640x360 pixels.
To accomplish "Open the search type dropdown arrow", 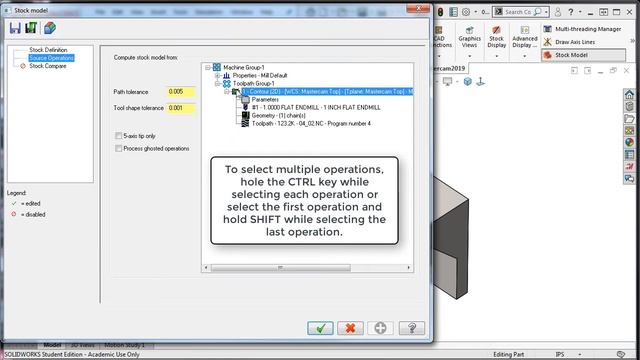I will (x=546, y=12).
